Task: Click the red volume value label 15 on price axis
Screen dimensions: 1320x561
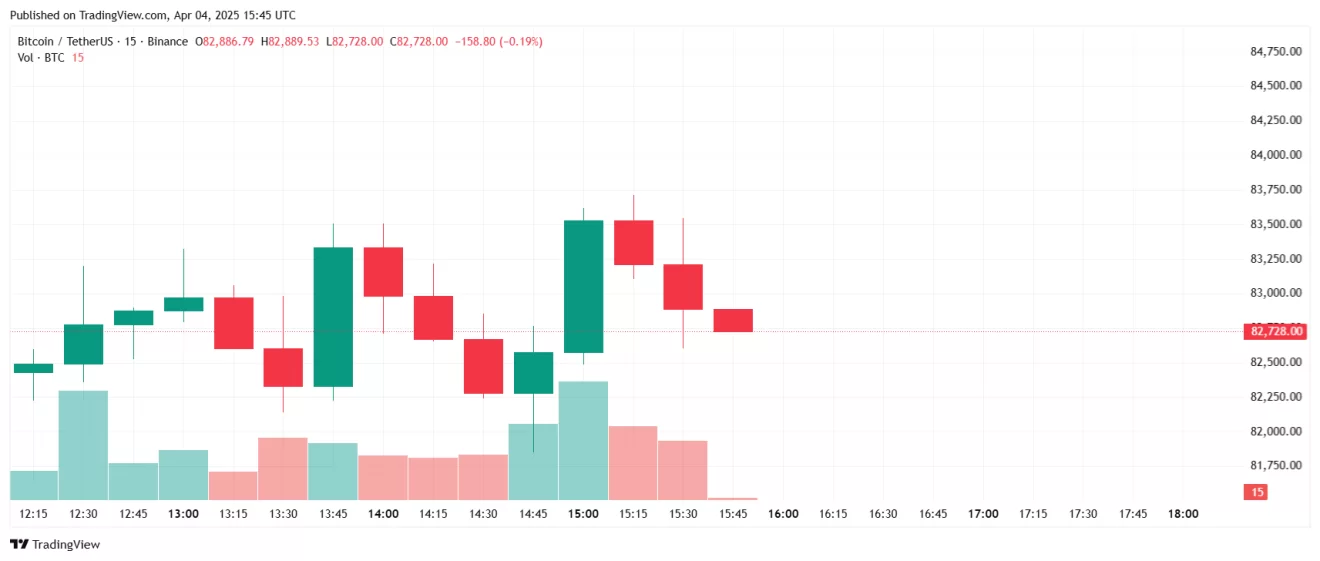Action: coord(1257,492)
